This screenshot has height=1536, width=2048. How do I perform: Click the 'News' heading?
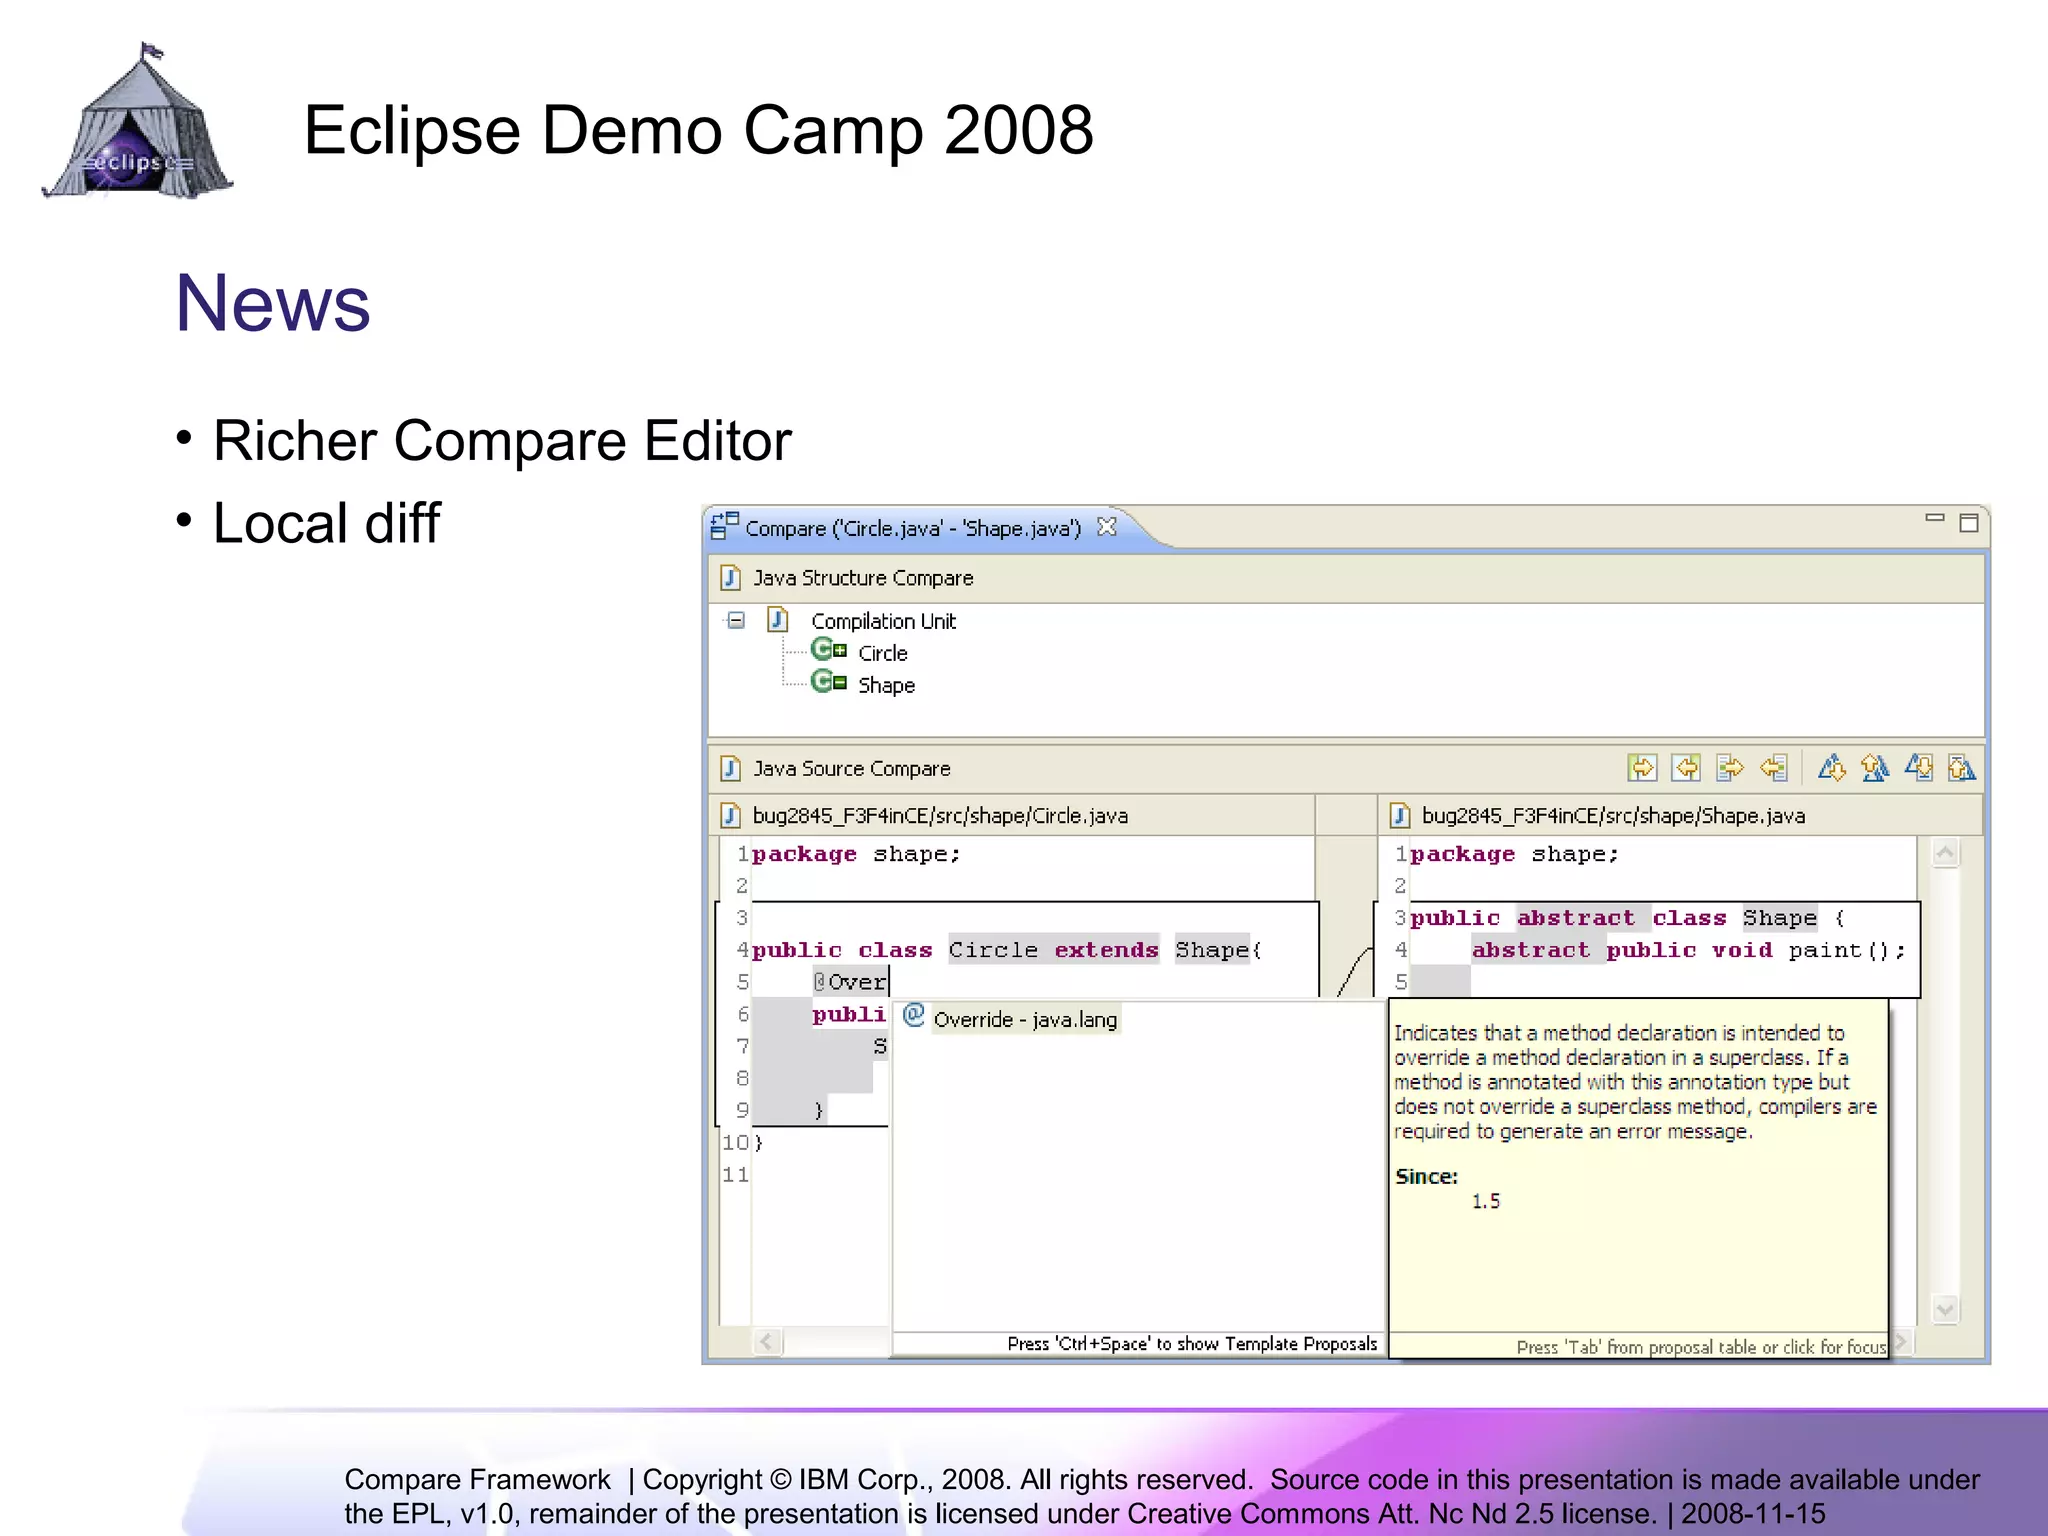[273, 302]
